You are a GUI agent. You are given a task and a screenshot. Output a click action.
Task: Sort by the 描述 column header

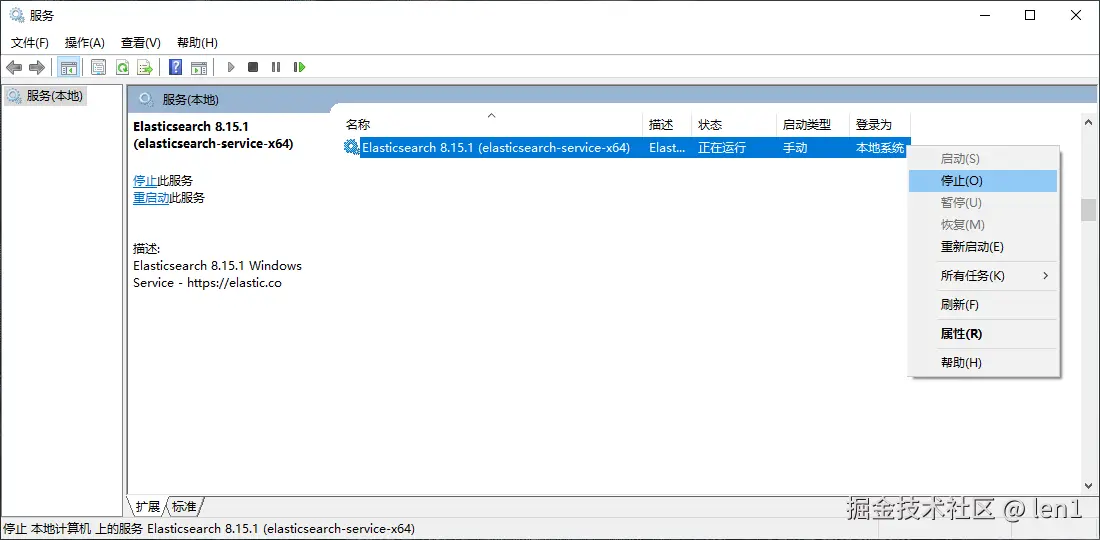tap(666, 125)
